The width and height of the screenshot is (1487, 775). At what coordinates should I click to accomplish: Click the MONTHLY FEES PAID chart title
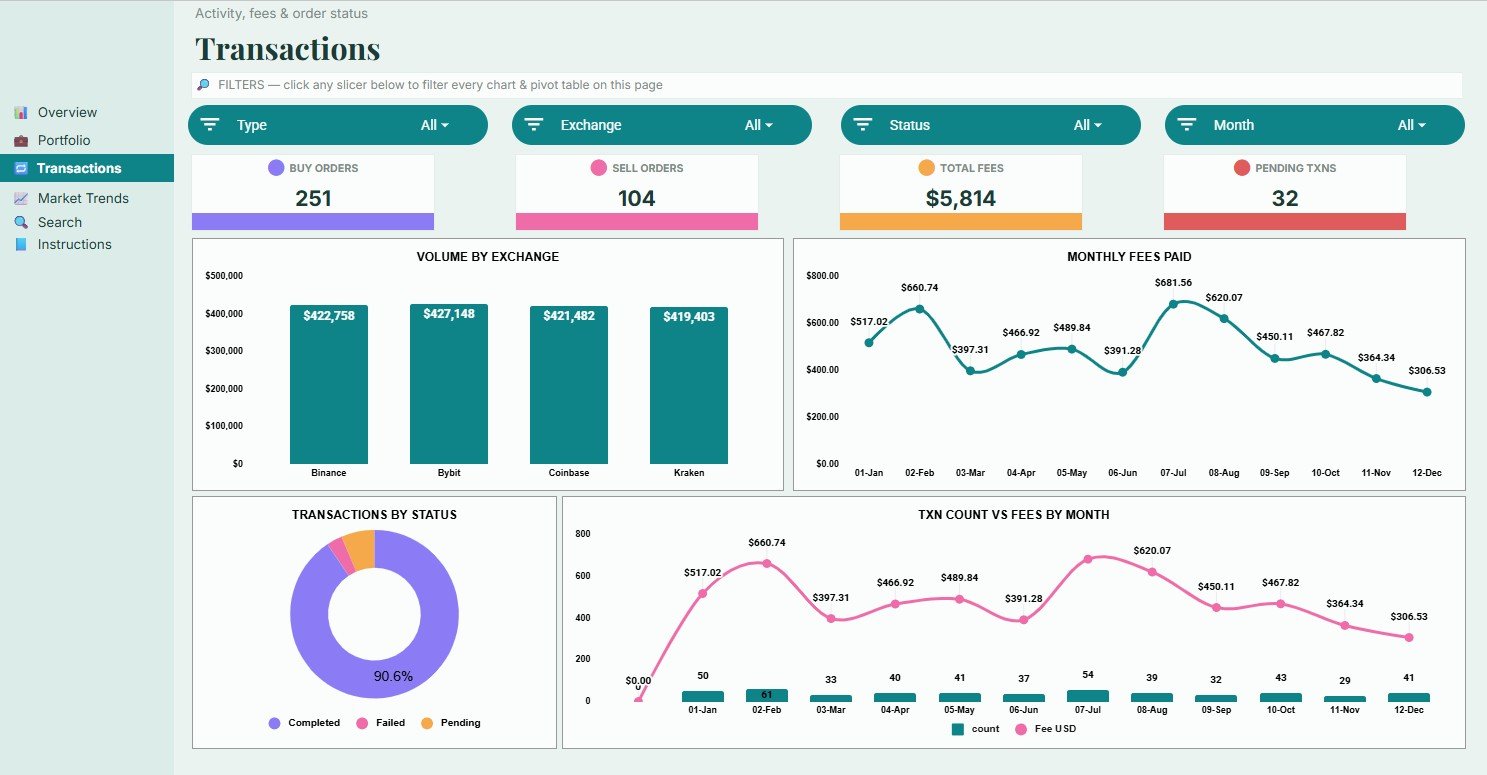tap(1129, 257)
